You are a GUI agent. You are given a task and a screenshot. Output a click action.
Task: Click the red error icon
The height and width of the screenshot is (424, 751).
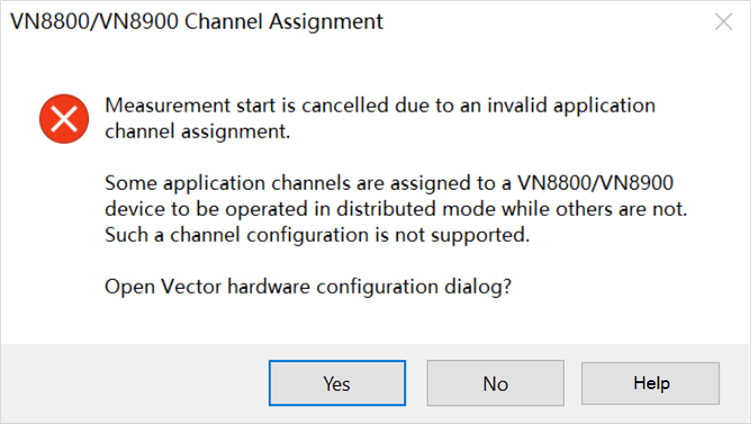point(64,119)
